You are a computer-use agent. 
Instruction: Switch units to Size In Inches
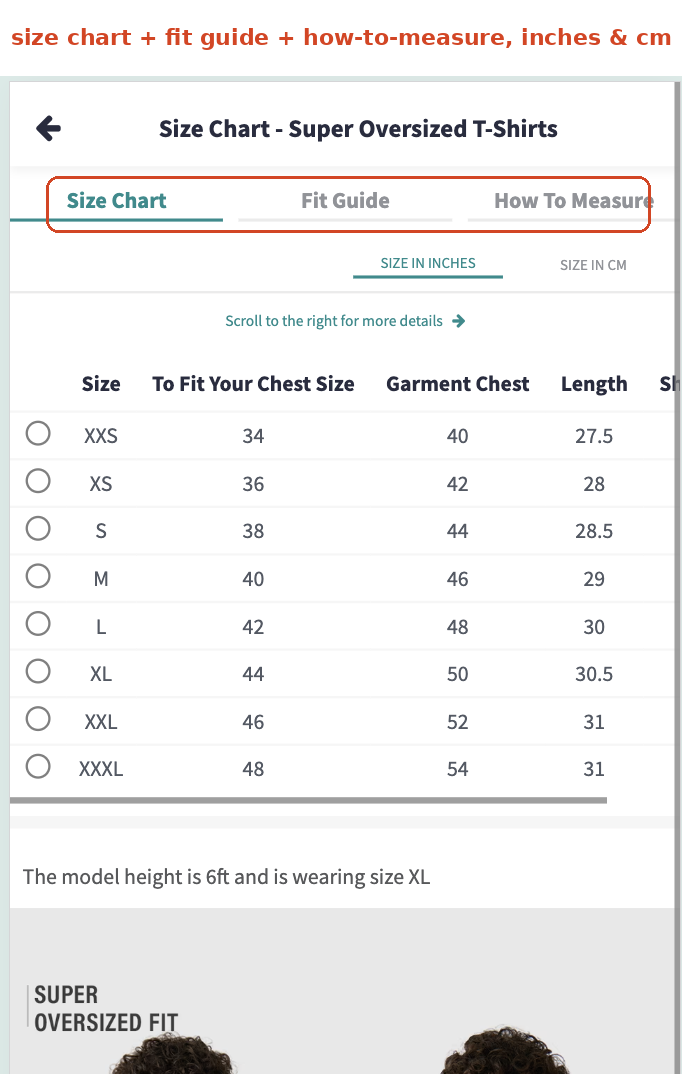(428, 264)
